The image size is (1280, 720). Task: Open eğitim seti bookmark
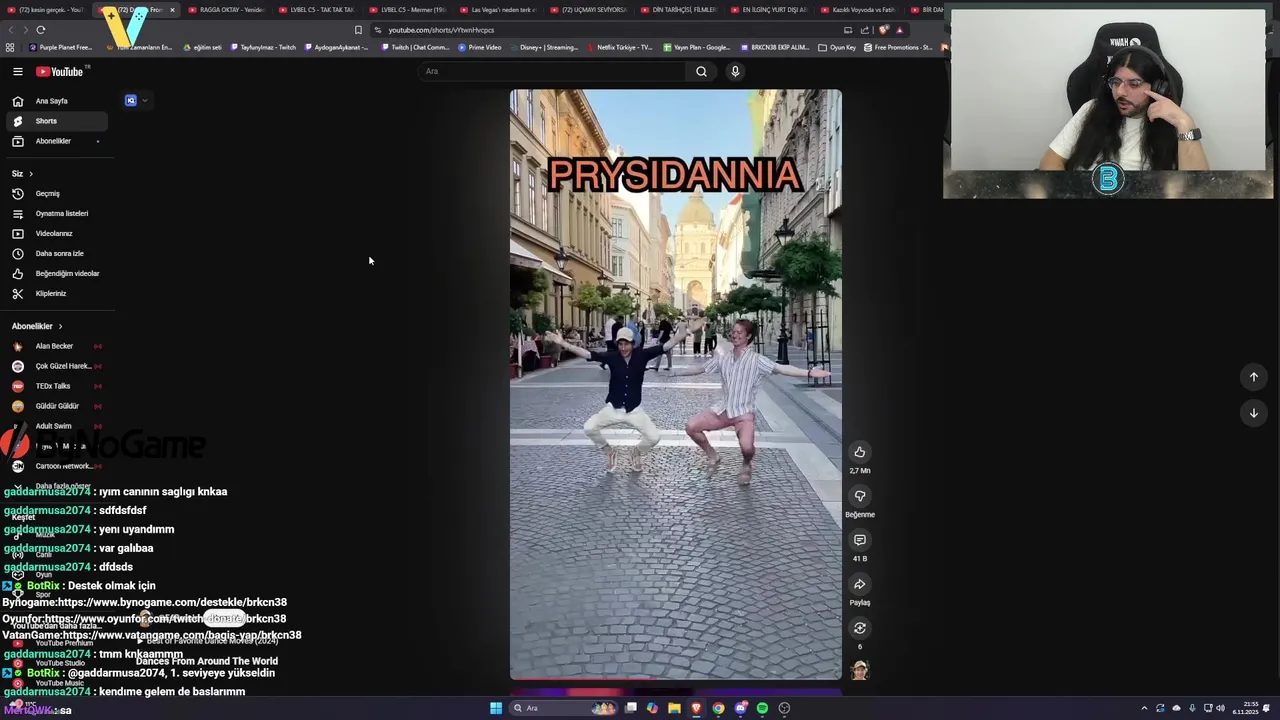[x=203, y=47]
